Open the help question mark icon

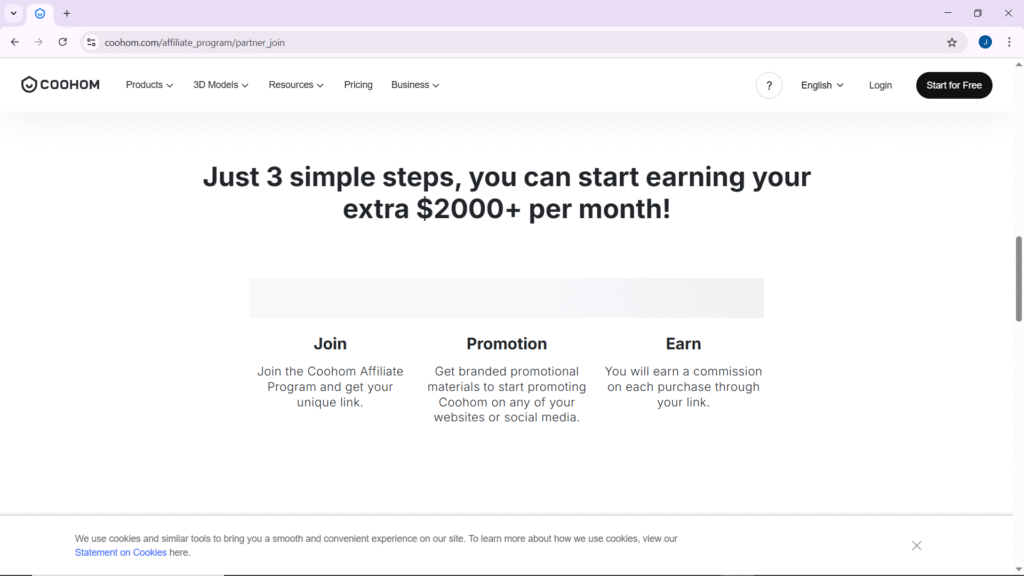point(769,86)
